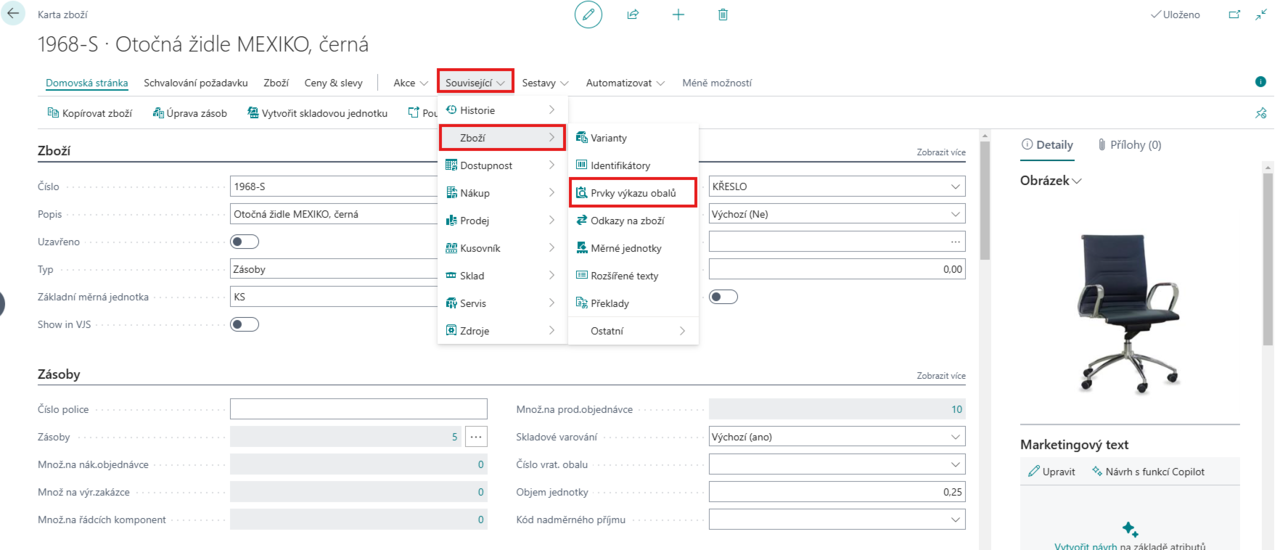This screenshot has height=550, width=1280.
Task: Click the Číslo police input field
Action: coord(358,409)
